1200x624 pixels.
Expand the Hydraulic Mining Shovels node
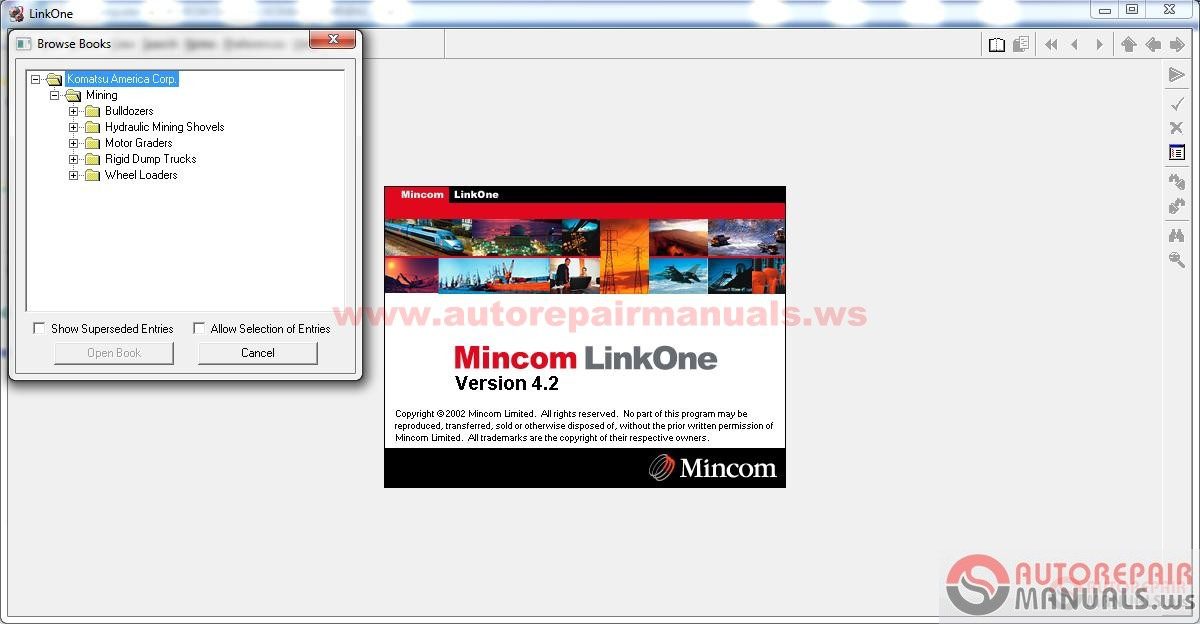pos(73,127)
